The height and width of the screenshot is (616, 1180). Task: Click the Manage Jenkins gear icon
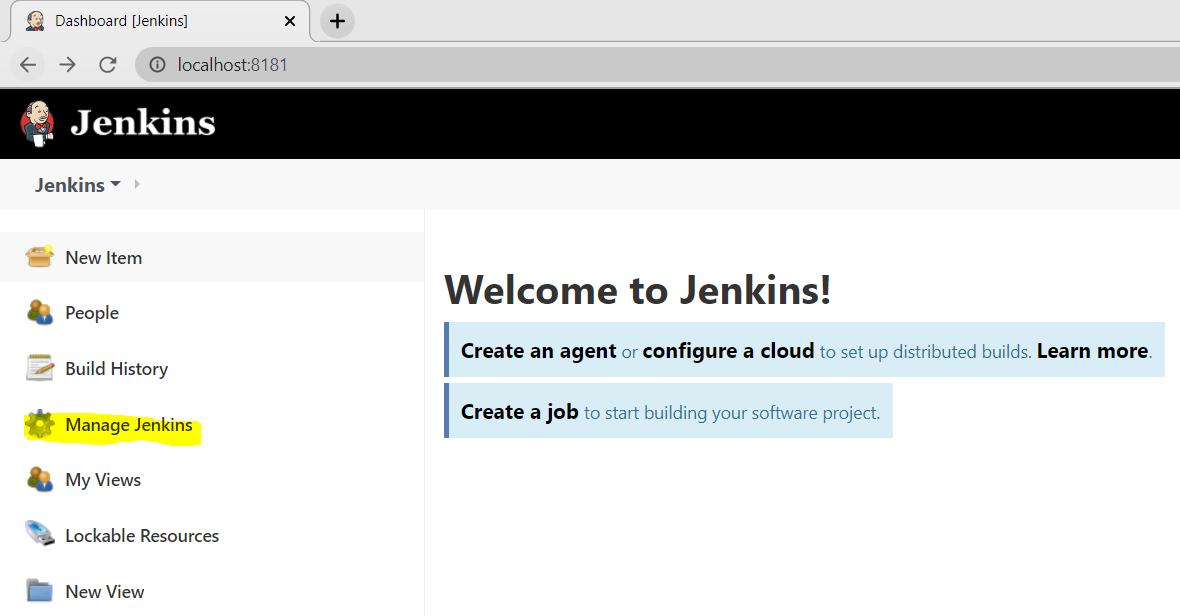39,424
